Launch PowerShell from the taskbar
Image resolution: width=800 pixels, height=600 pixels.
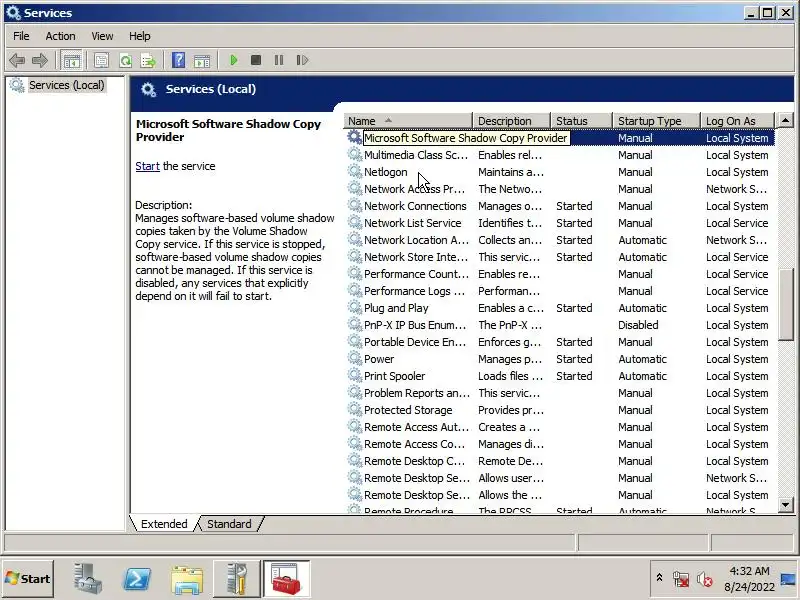[x=137, y=579]
